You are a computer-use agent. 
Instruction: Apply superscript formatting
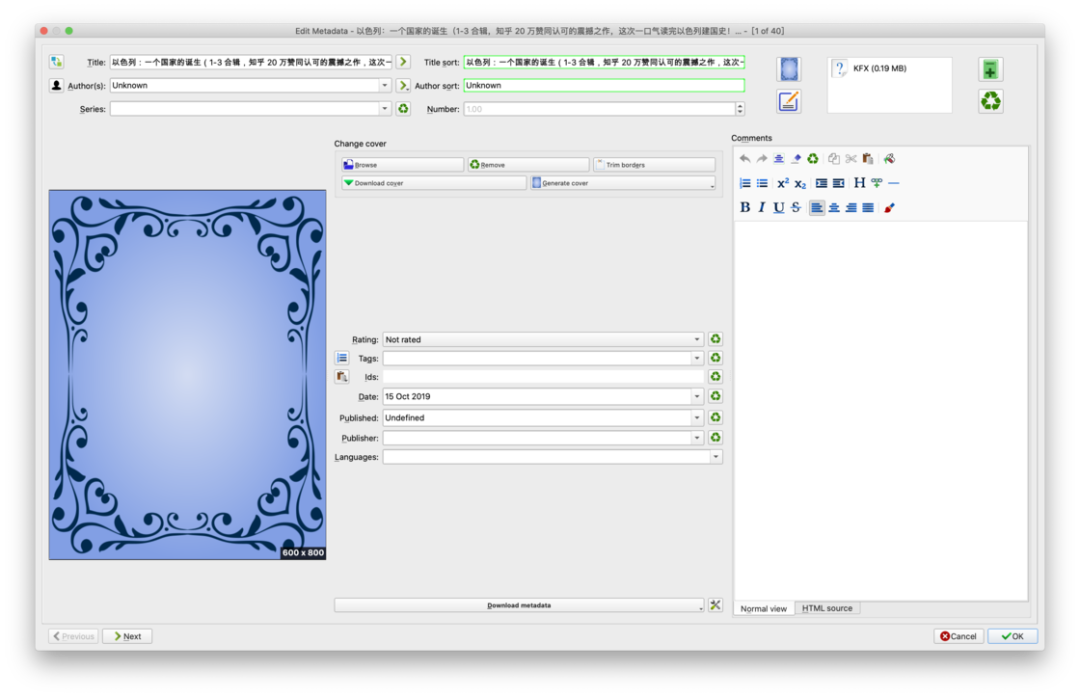[782, 183]
